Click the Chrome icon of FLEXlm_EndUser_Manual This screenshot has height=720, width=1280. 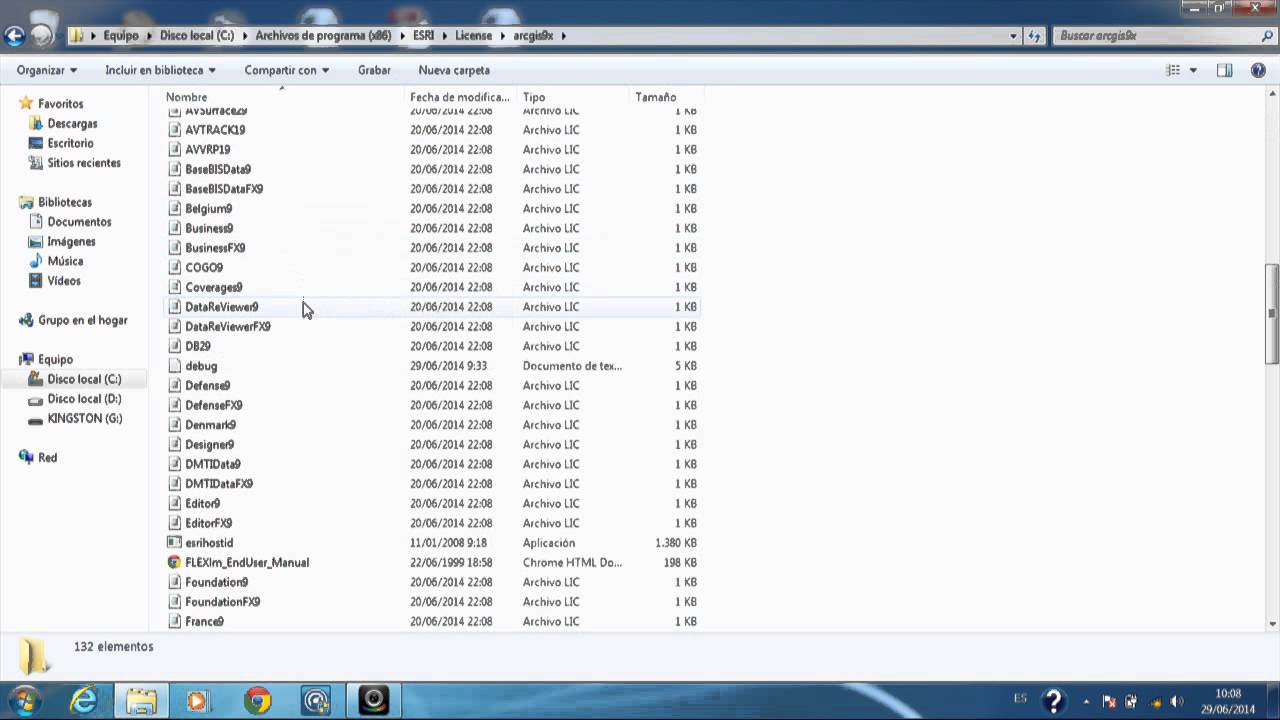[x=174, y=562]
